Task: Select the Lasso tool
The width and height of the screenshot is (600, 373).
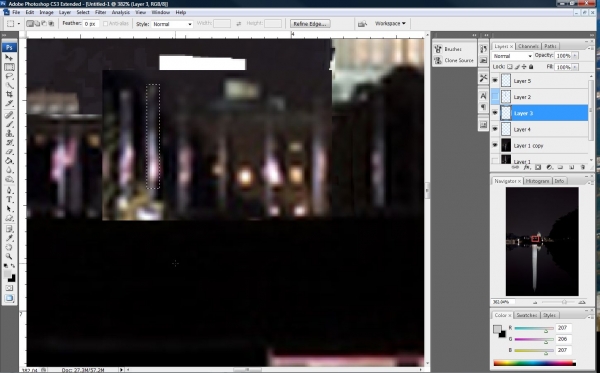Action: coord(9,76)
